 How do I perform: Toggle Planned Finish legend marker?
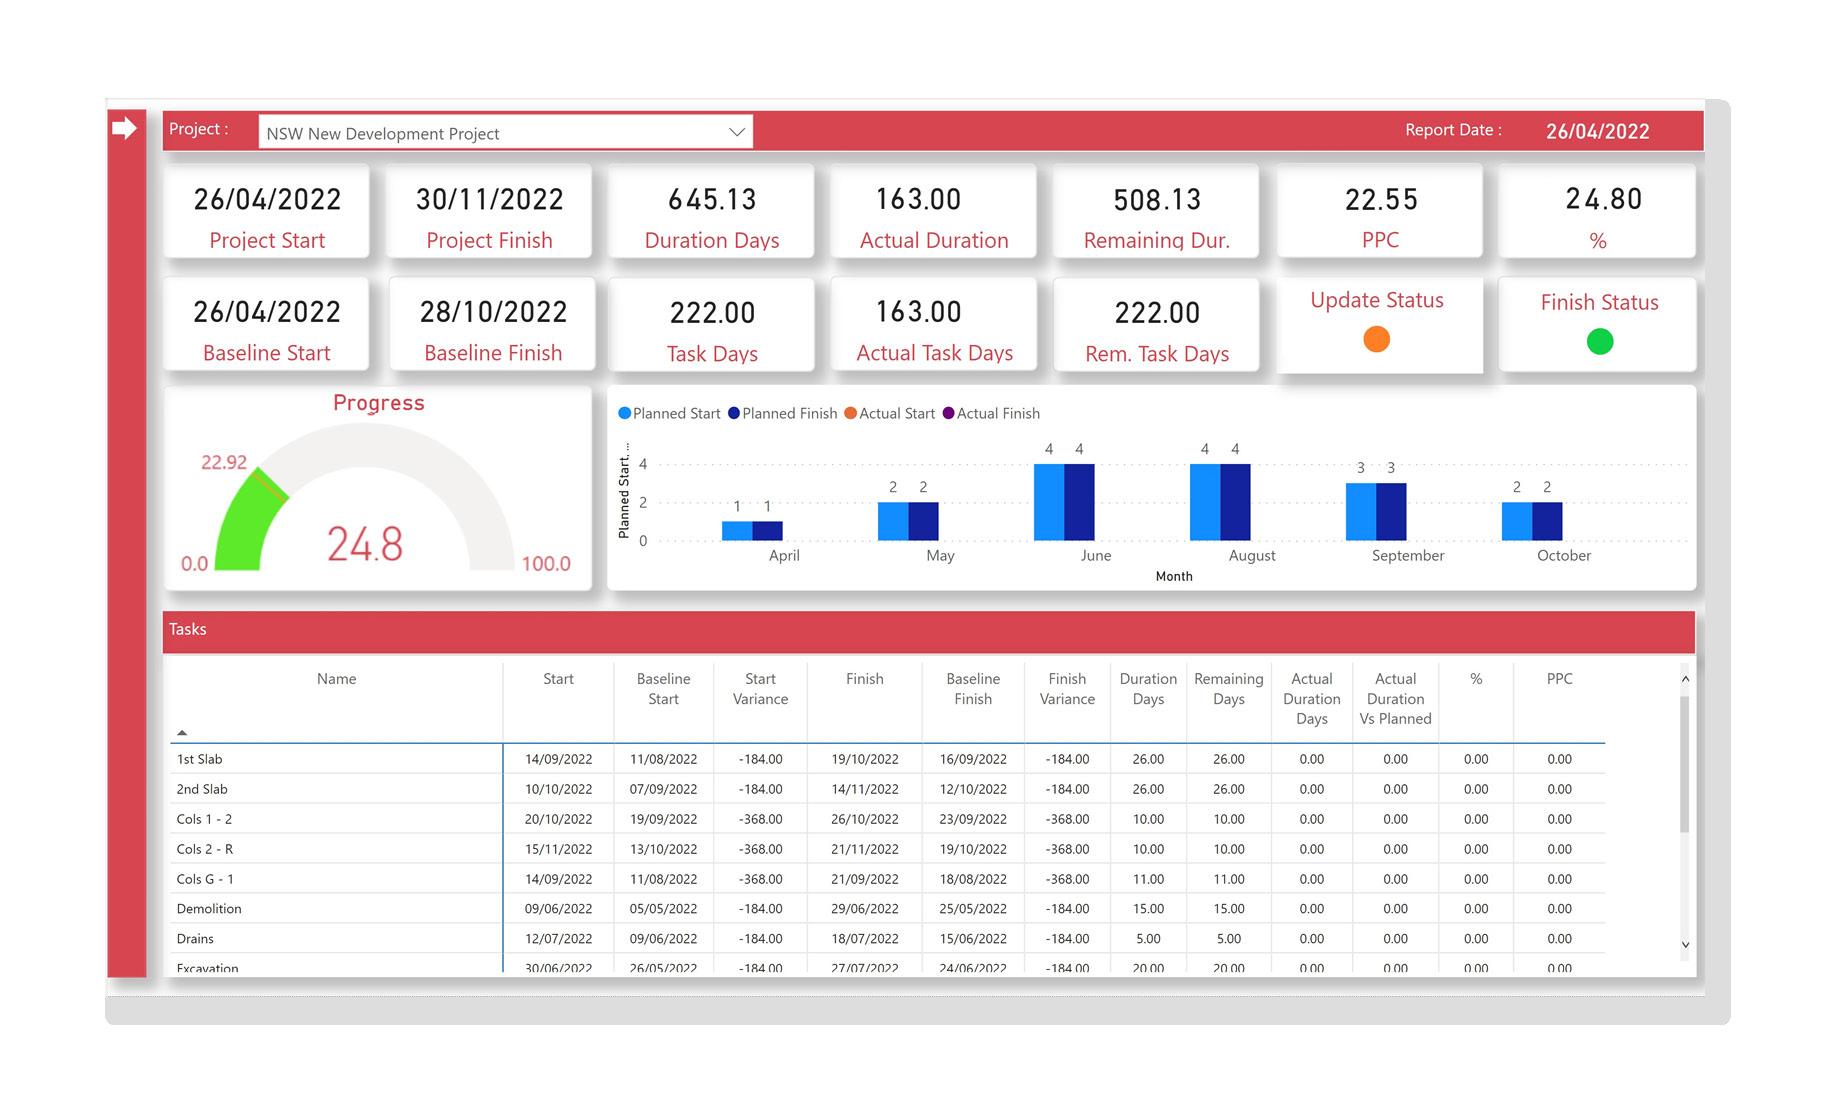tap(734, 413)
